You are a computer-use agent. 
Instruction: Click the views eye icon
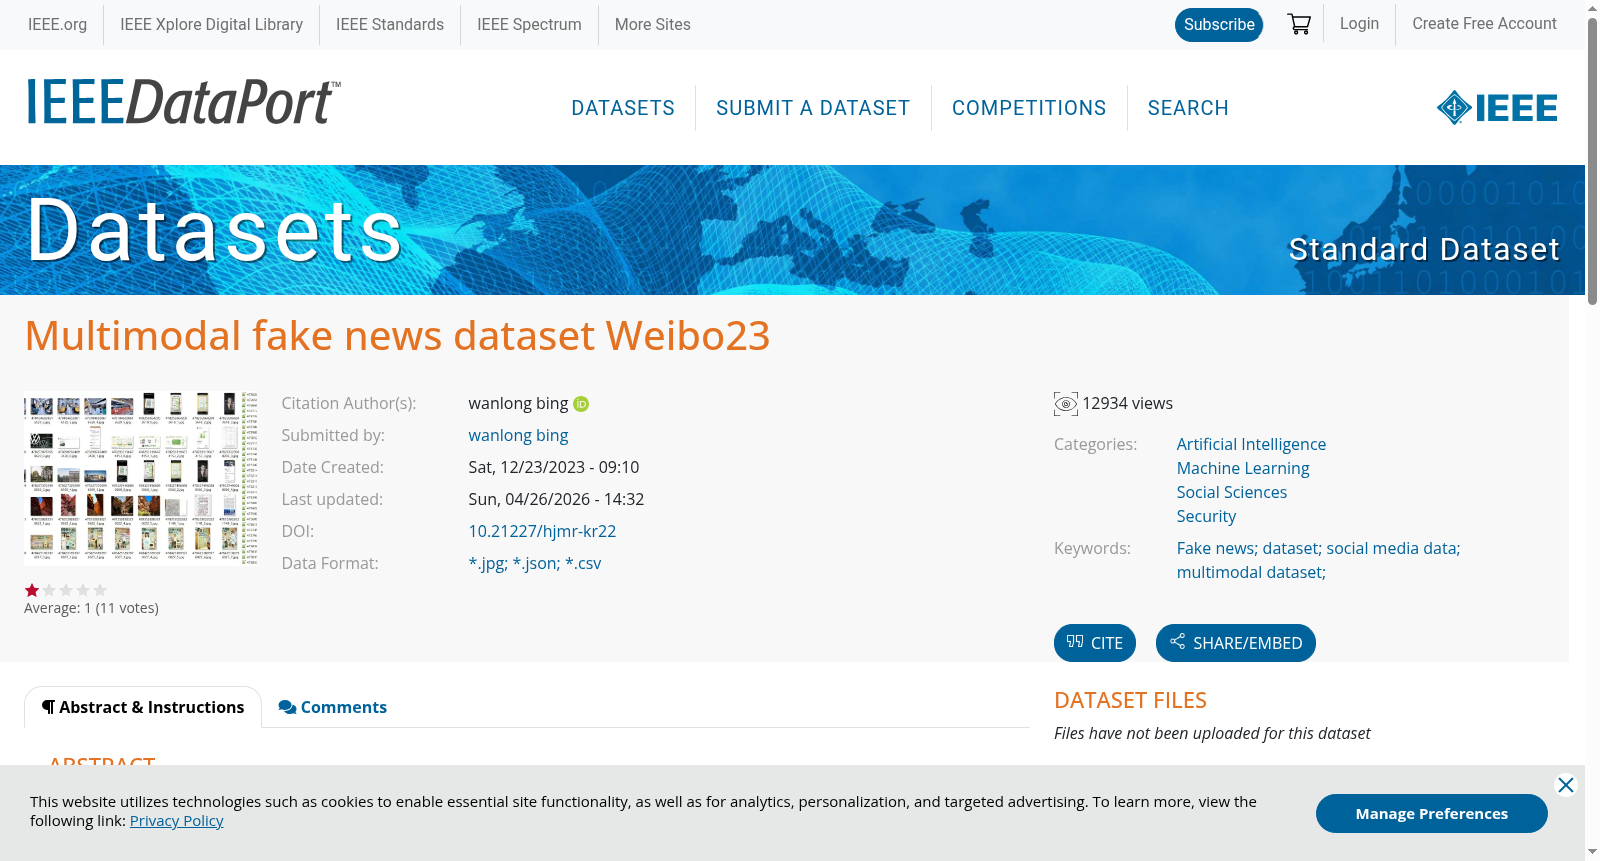tap(1066, 404)
